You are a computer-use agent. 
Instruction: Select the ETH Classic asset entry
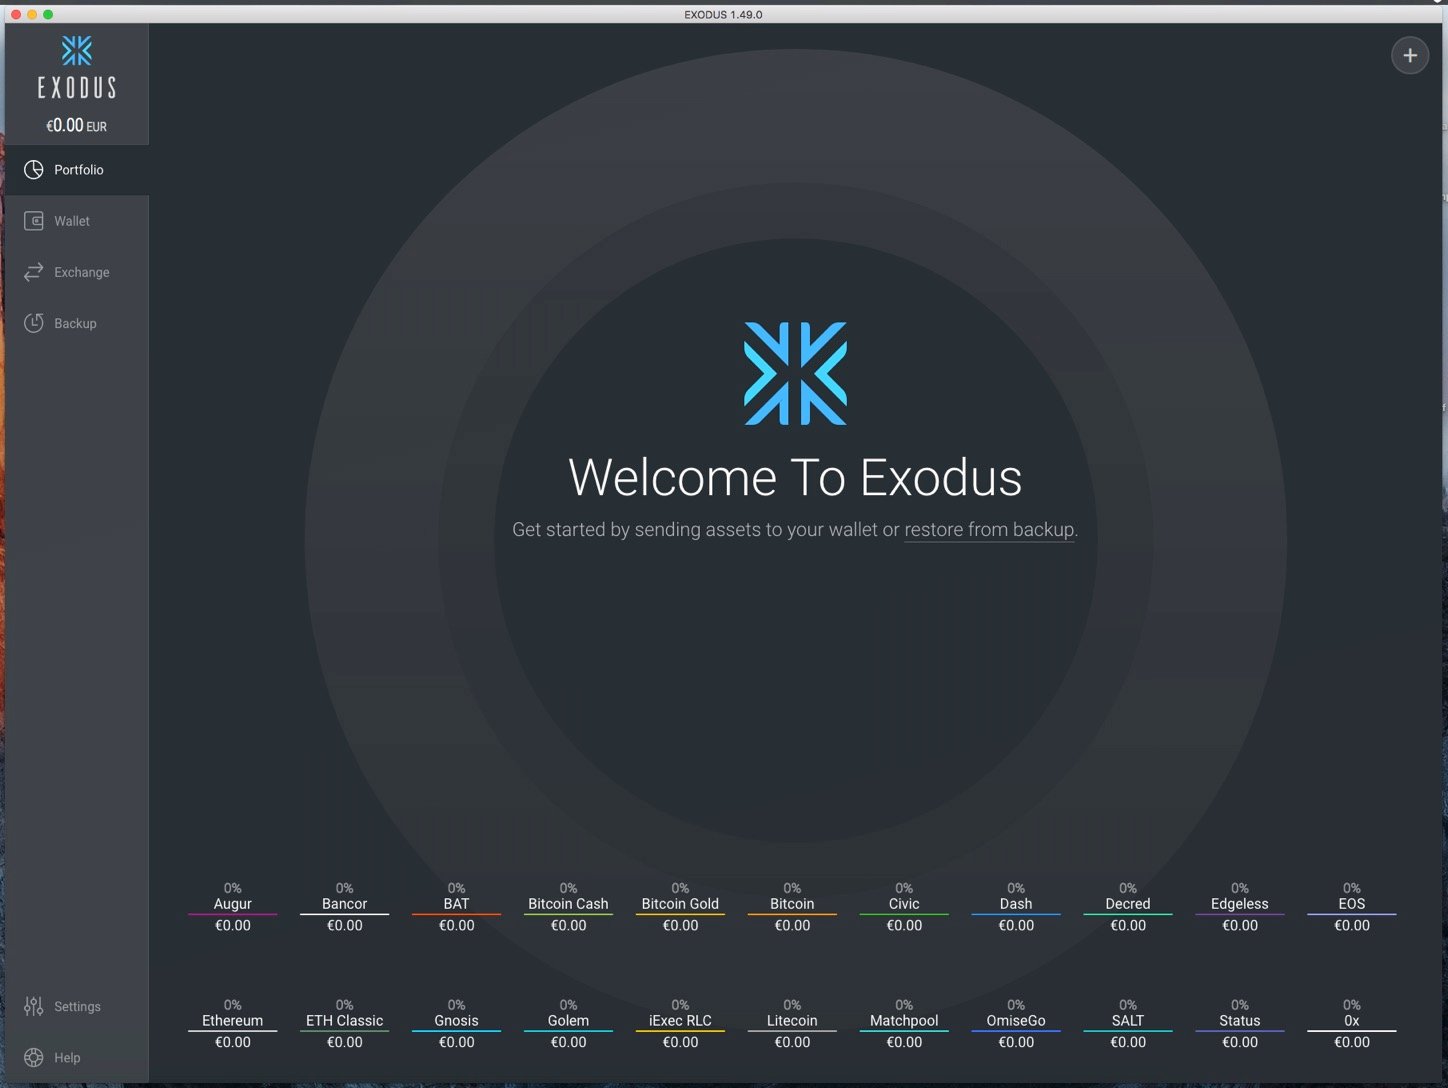click(345, 1024)
